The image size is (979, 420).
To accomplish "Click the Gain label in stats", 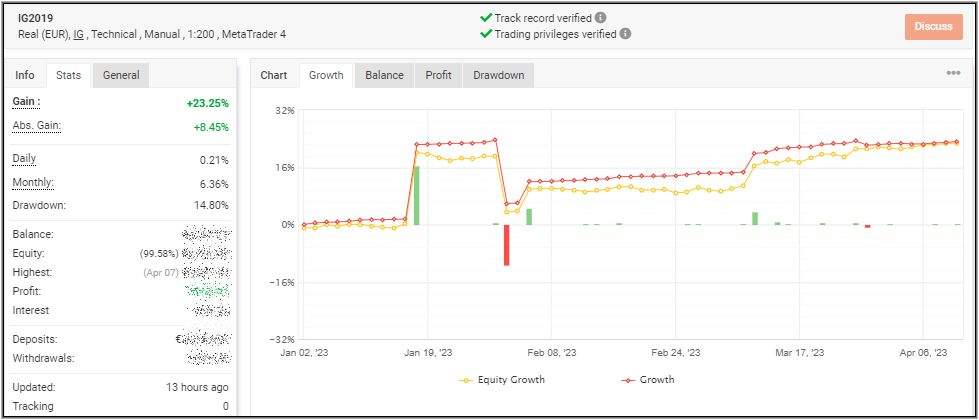I will tap(26, 102).
